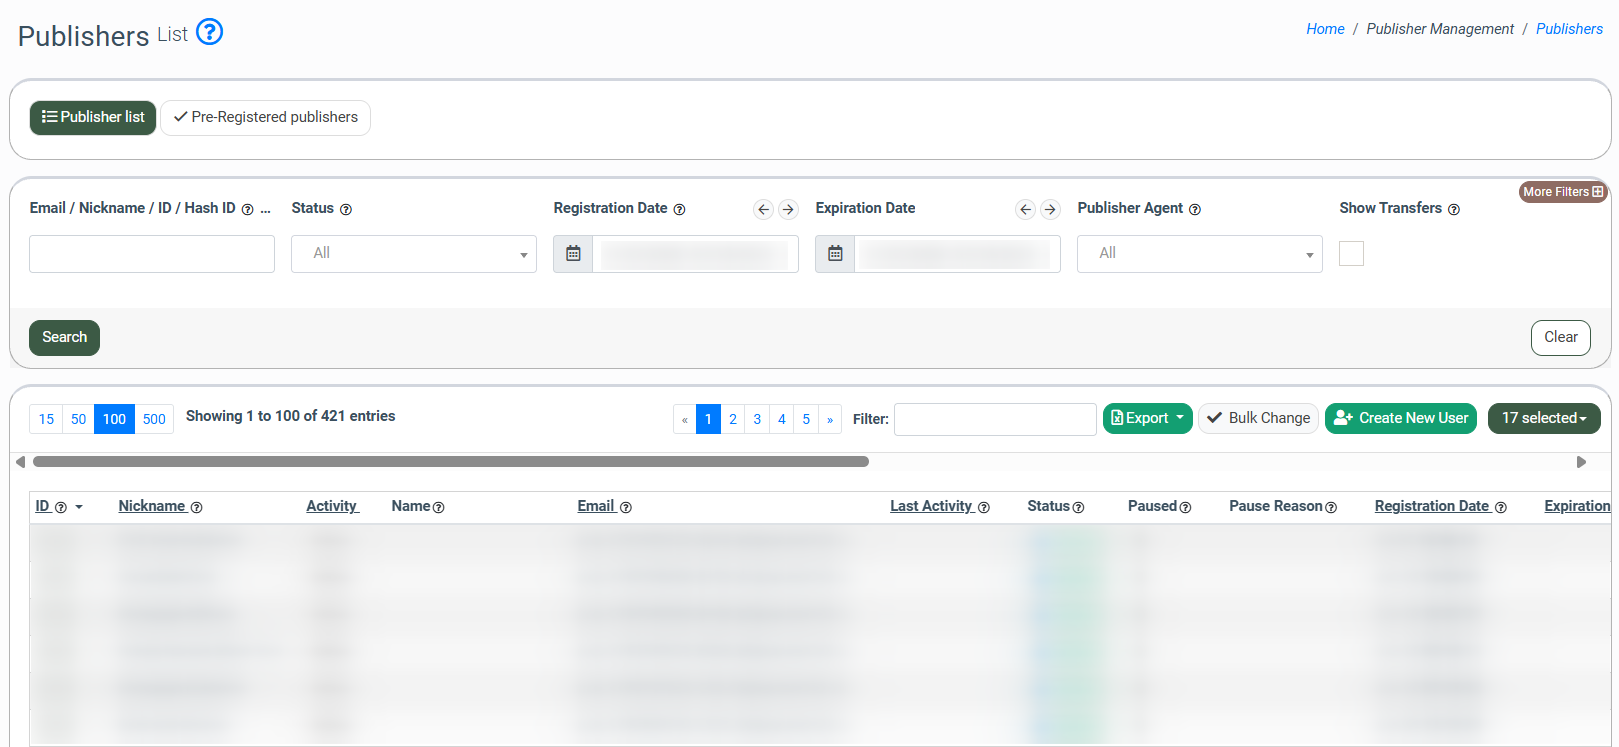The image size is (1619, 747).
Task: Click Create New User button
Action: tap(1400, 418)
